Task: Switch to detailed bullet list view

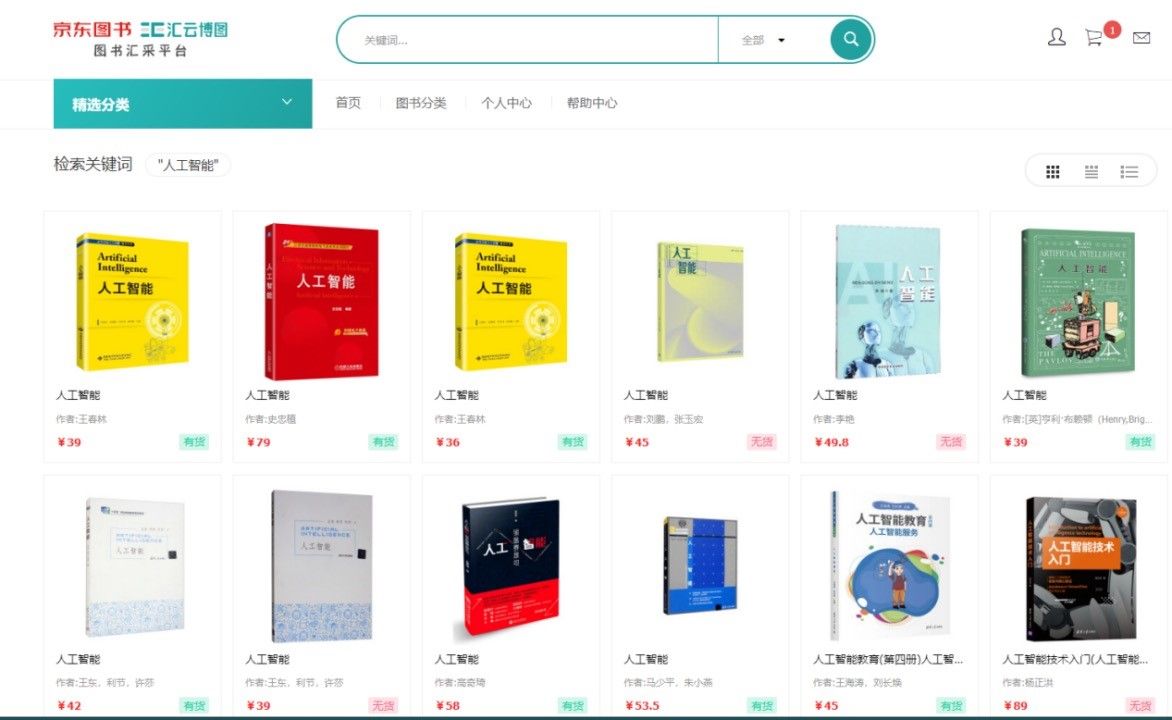Action: click(1129, 172)
